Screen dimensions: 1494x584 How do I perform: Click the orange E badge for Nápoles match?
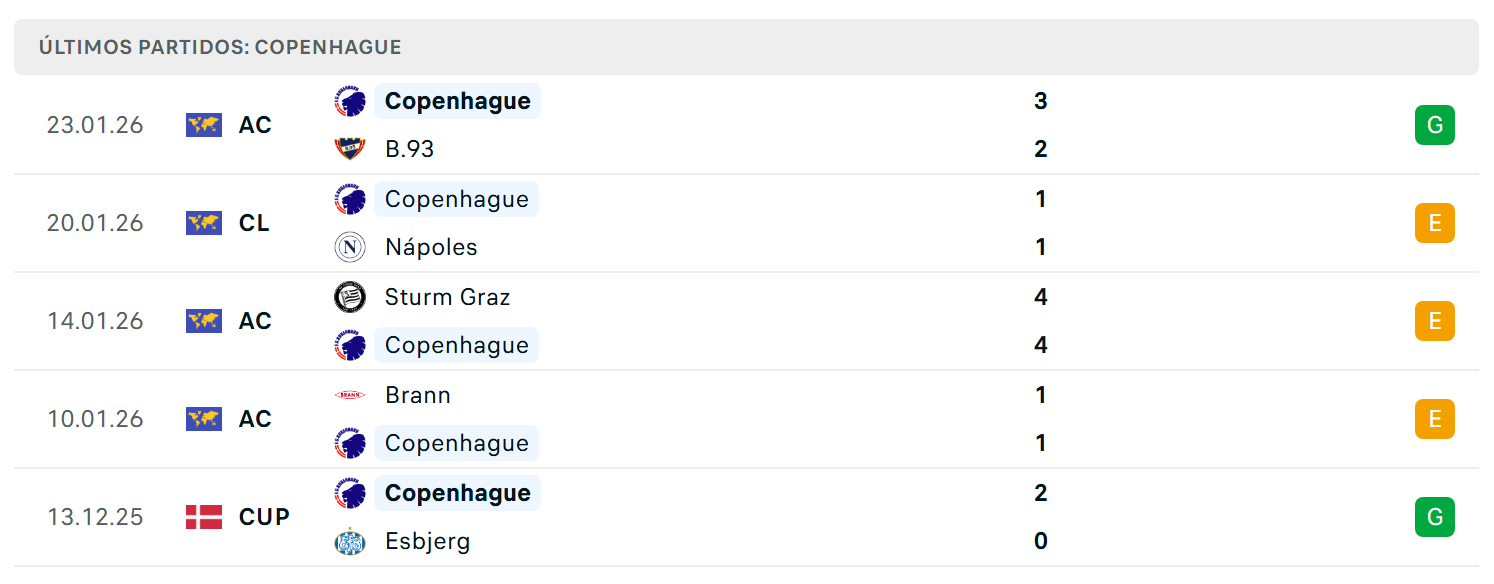pyautogui.click(x=1435, y=223)
